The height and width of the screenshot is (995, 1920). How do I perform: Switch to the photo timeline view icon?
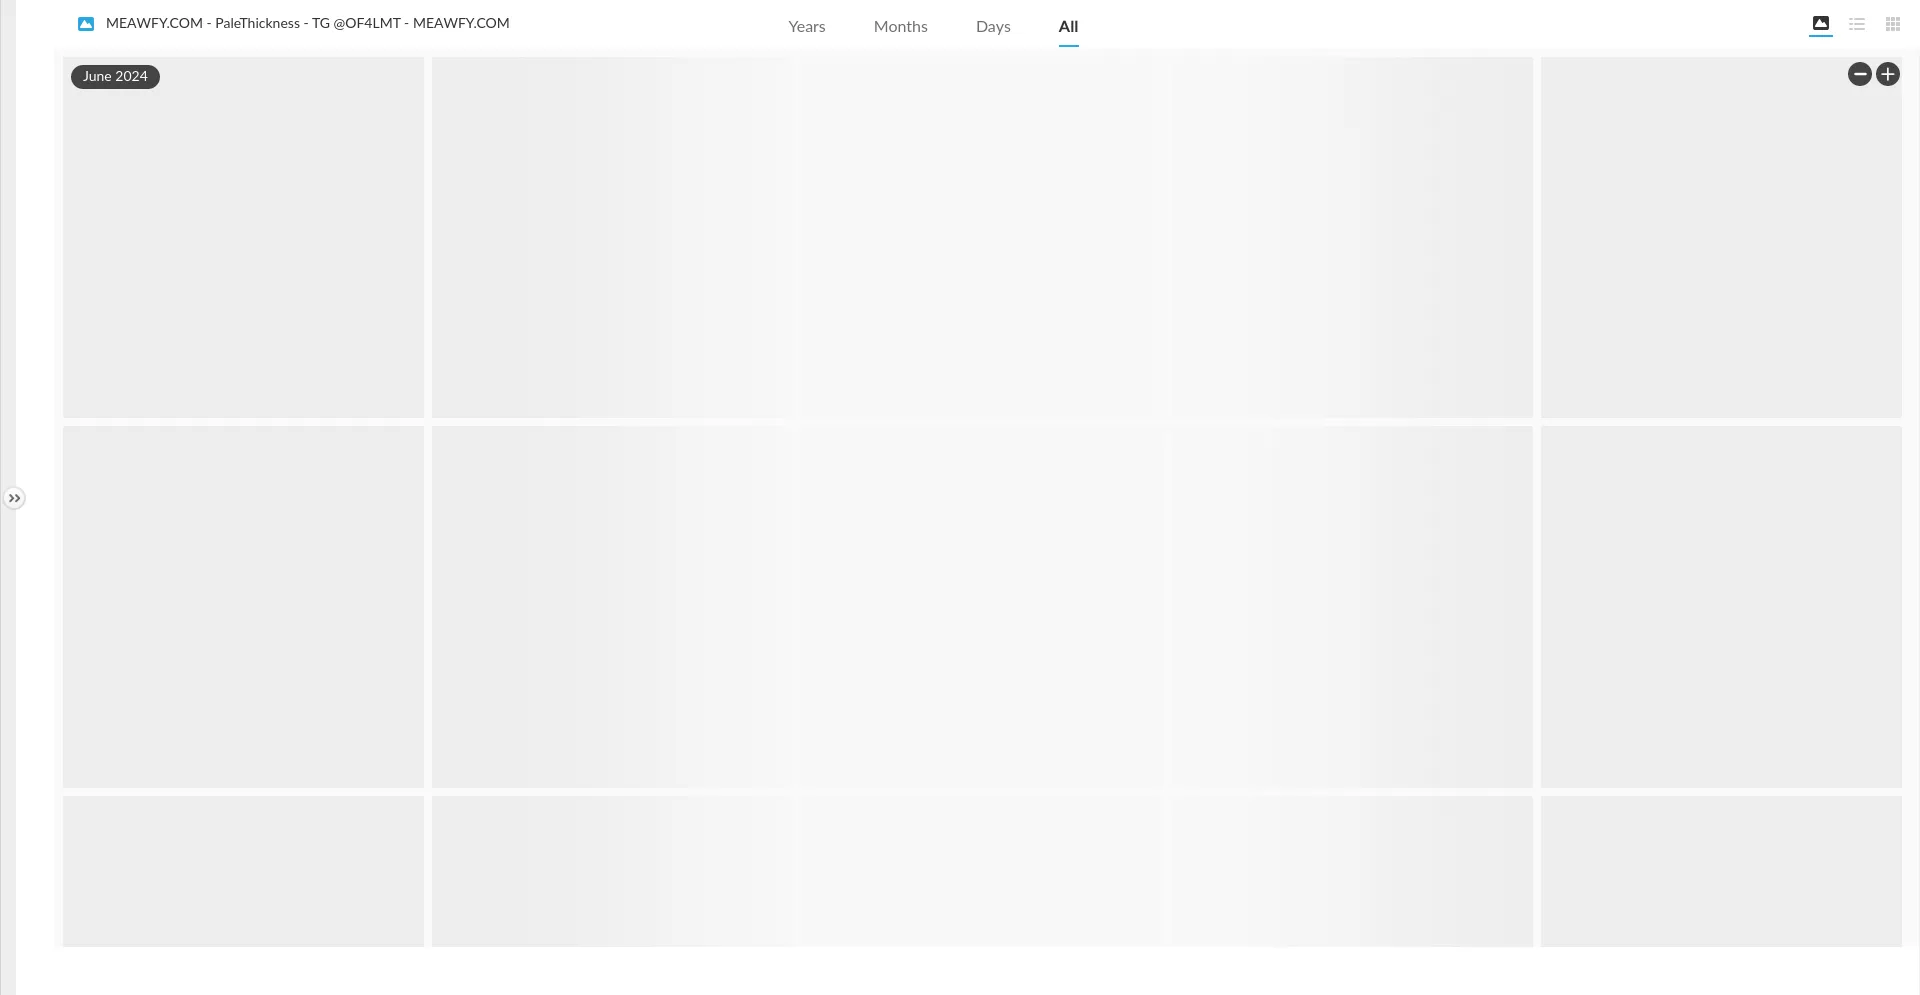coord(1820,24)
